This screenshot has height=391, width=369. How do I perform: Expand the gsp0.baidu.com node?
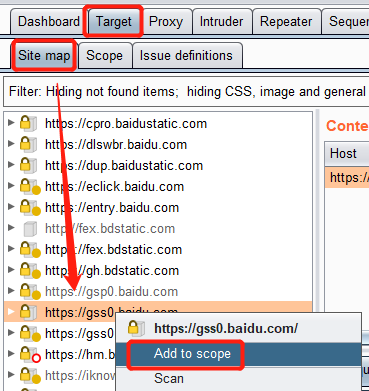pos(11,291)
